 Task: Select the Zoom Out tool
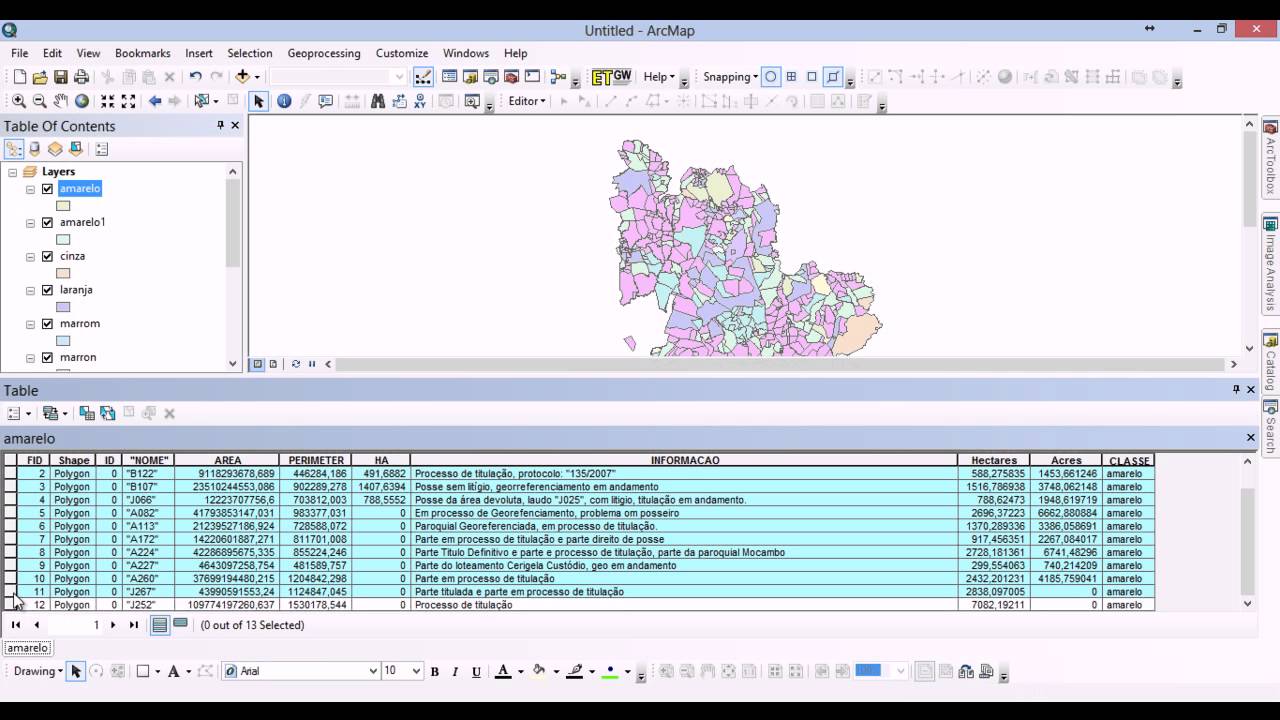pos(40,101)
